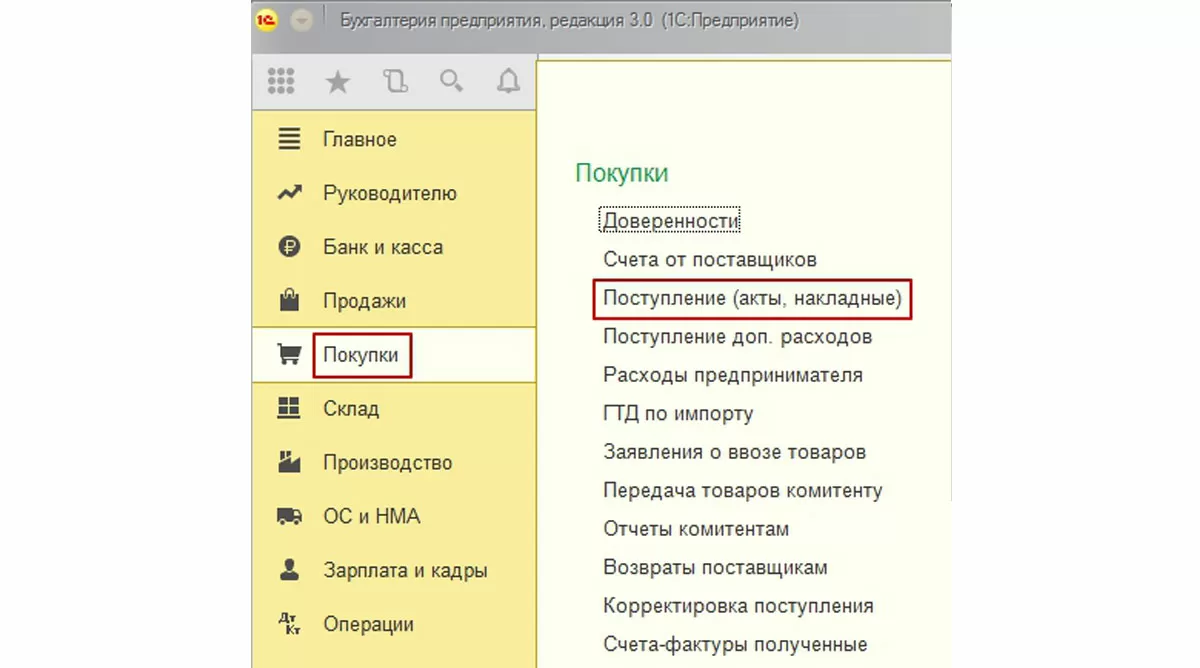Open the Склад section
This screenshot has height=668, width=1200.
click(x=394, y=409)
